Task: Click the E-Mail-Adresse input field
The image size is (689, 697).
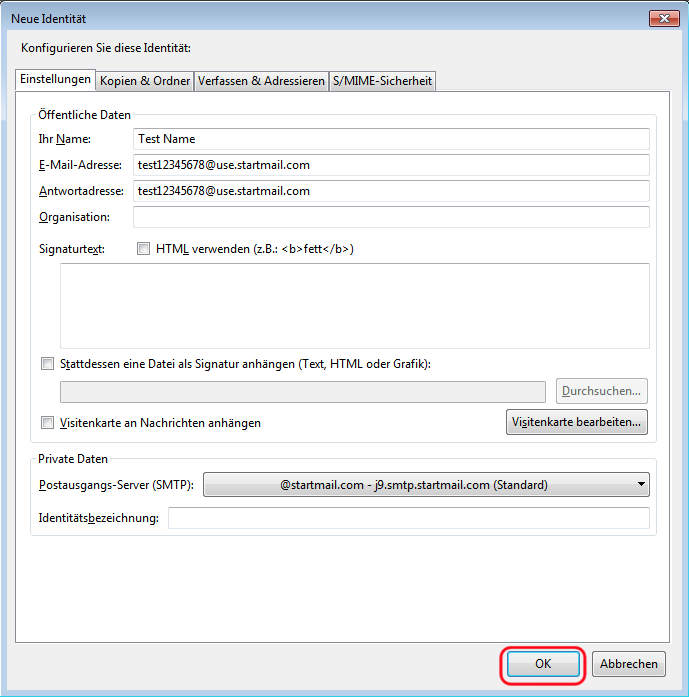Action: (x=391, y=165)
